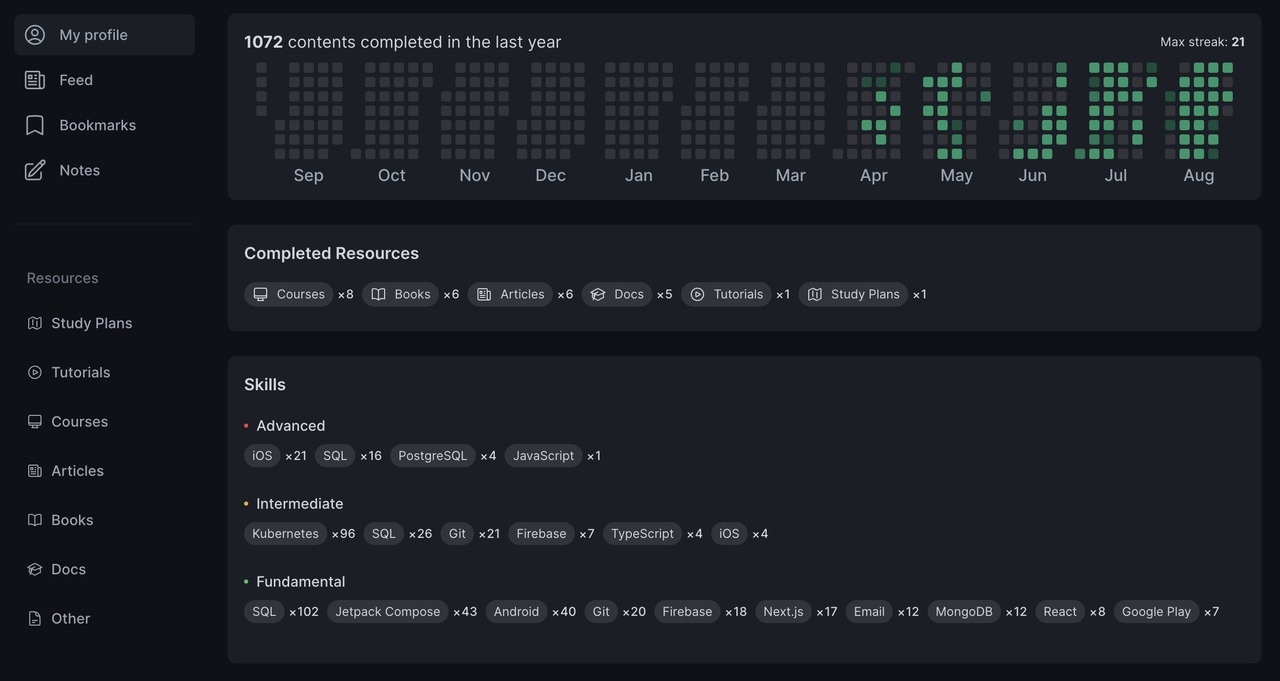Select the React skill tag
This screenshot has height=681, width=1280.
pyautogui.click(x=1060, y=612)
